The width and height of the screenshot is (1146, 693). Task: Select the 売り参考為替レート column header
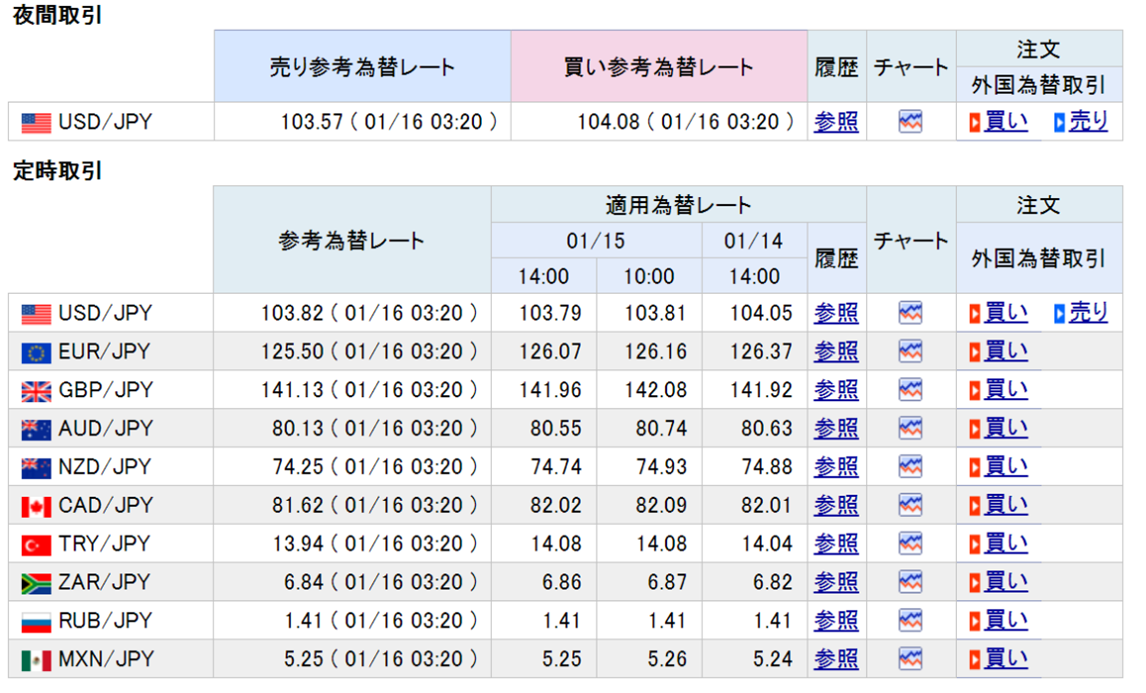click(x=363, y=67)
